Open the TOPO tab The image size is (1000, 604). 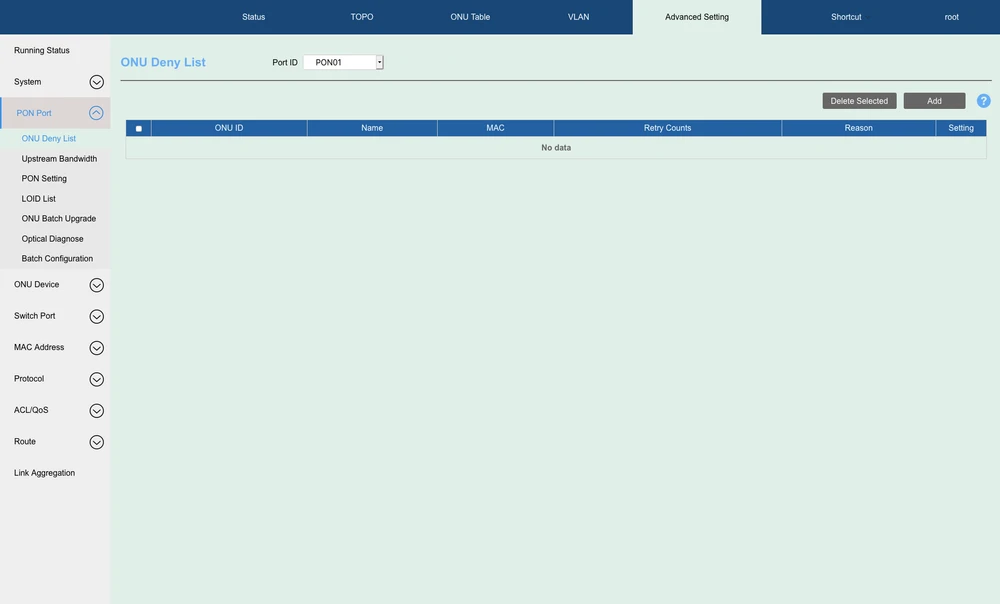click(x=362, y=17)
